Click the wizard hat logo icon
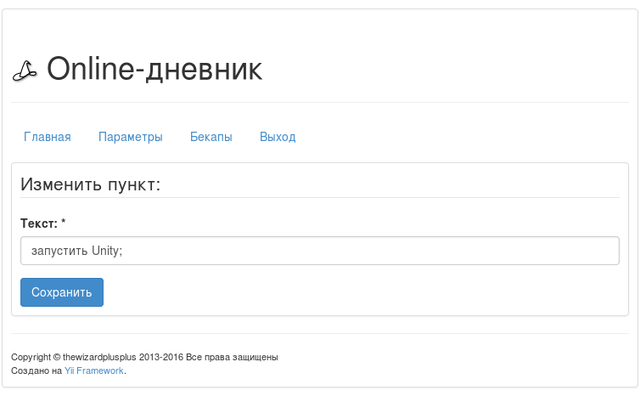 pos(24,71)
